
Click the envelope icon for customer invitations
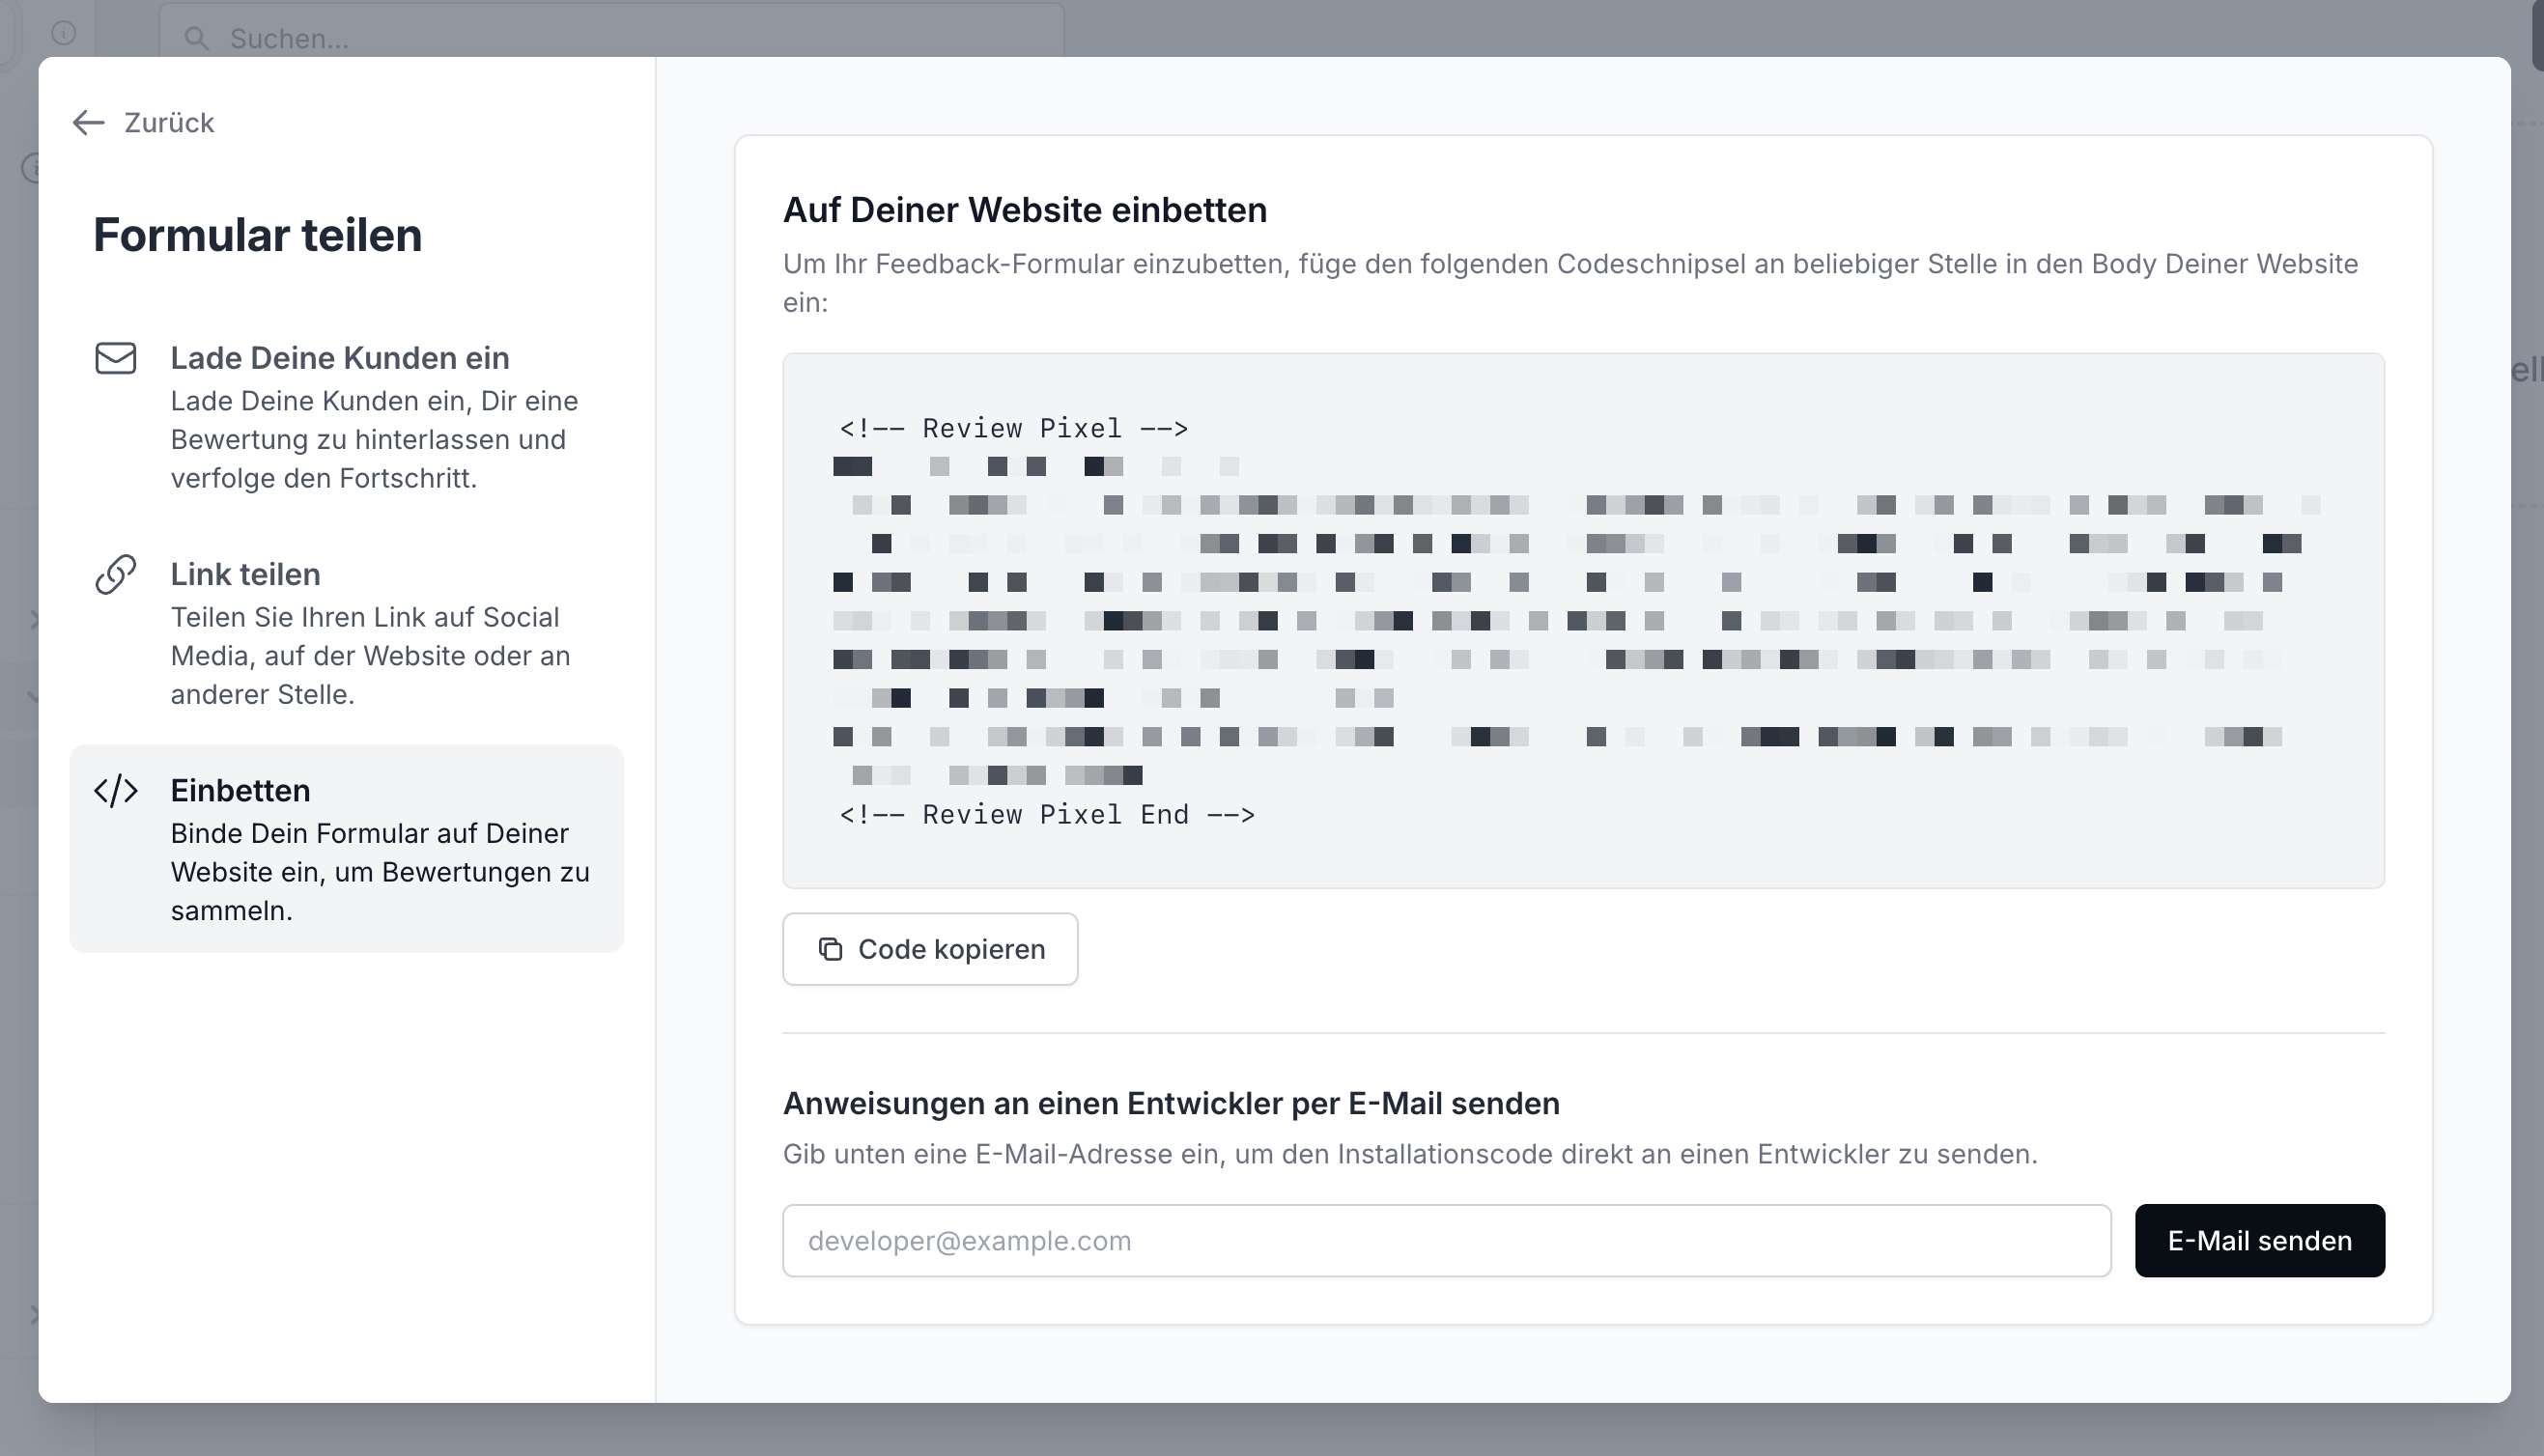click(x=115, y=358)
